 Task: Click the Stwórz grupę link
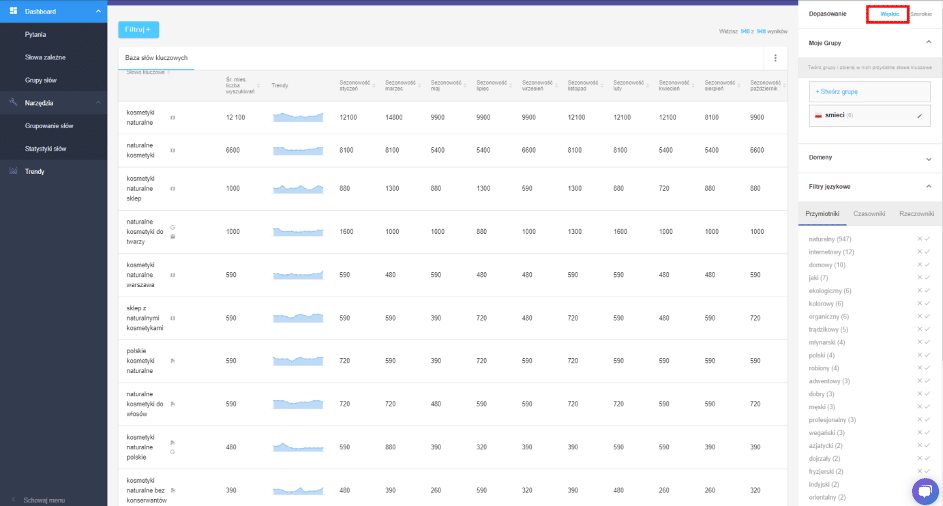point(837,92)
